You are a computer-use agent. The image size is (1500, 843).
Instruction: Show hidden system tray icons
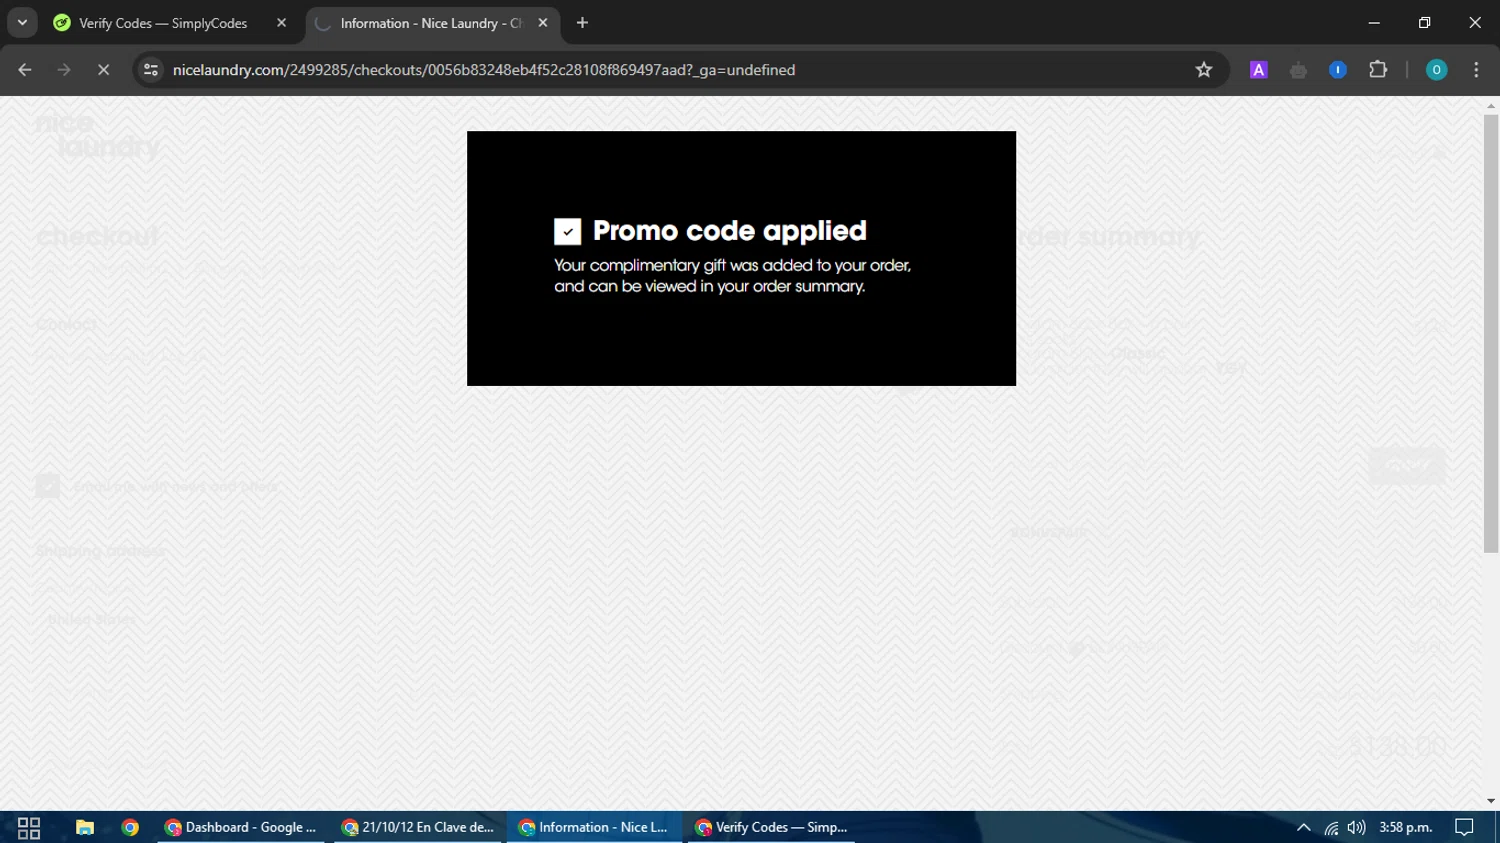(x=1303, y=827)
